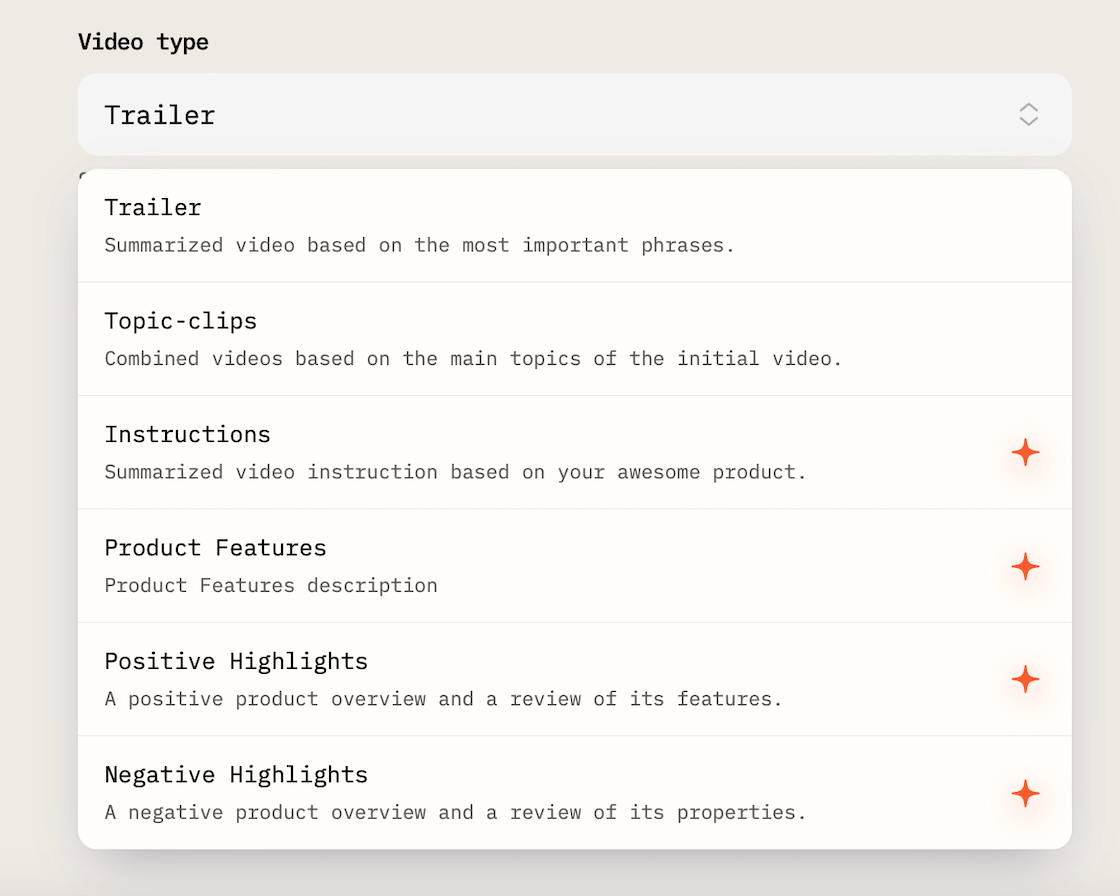Screen dimensions: 1120x896
Task: Click the sparkle icon beside Product Features
Action: click(x=1025, y=567)
